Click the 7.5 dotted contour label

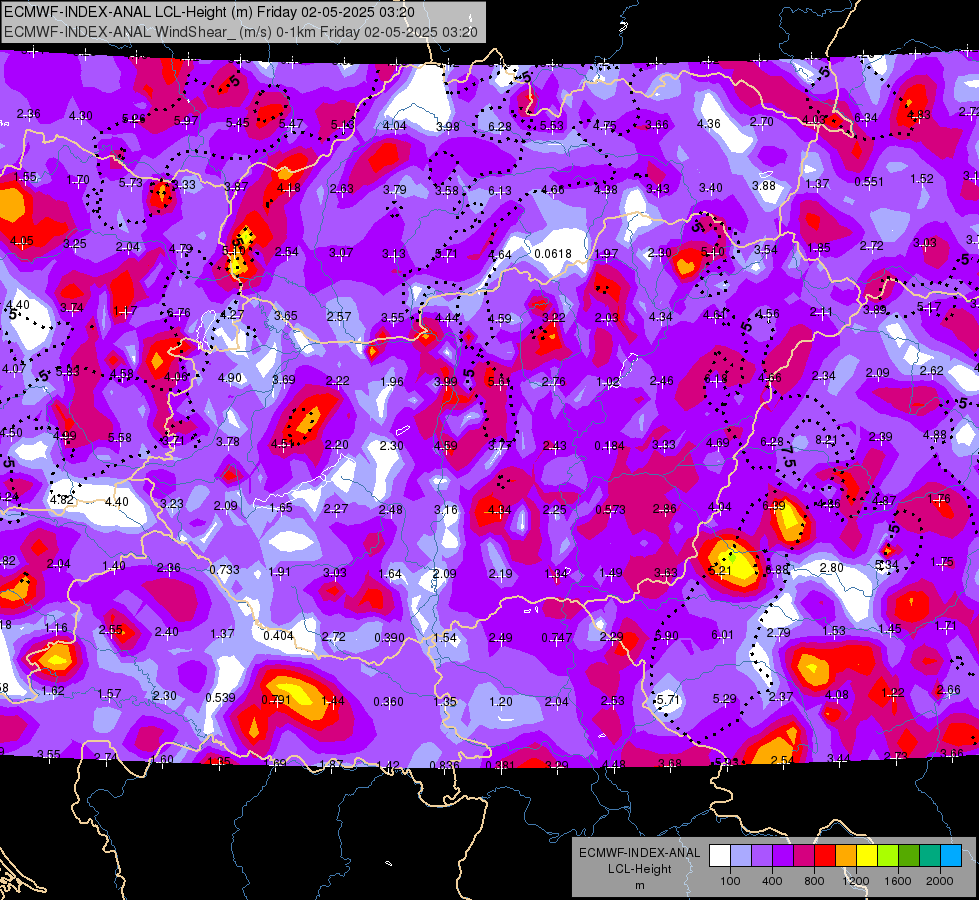[788, 457]
